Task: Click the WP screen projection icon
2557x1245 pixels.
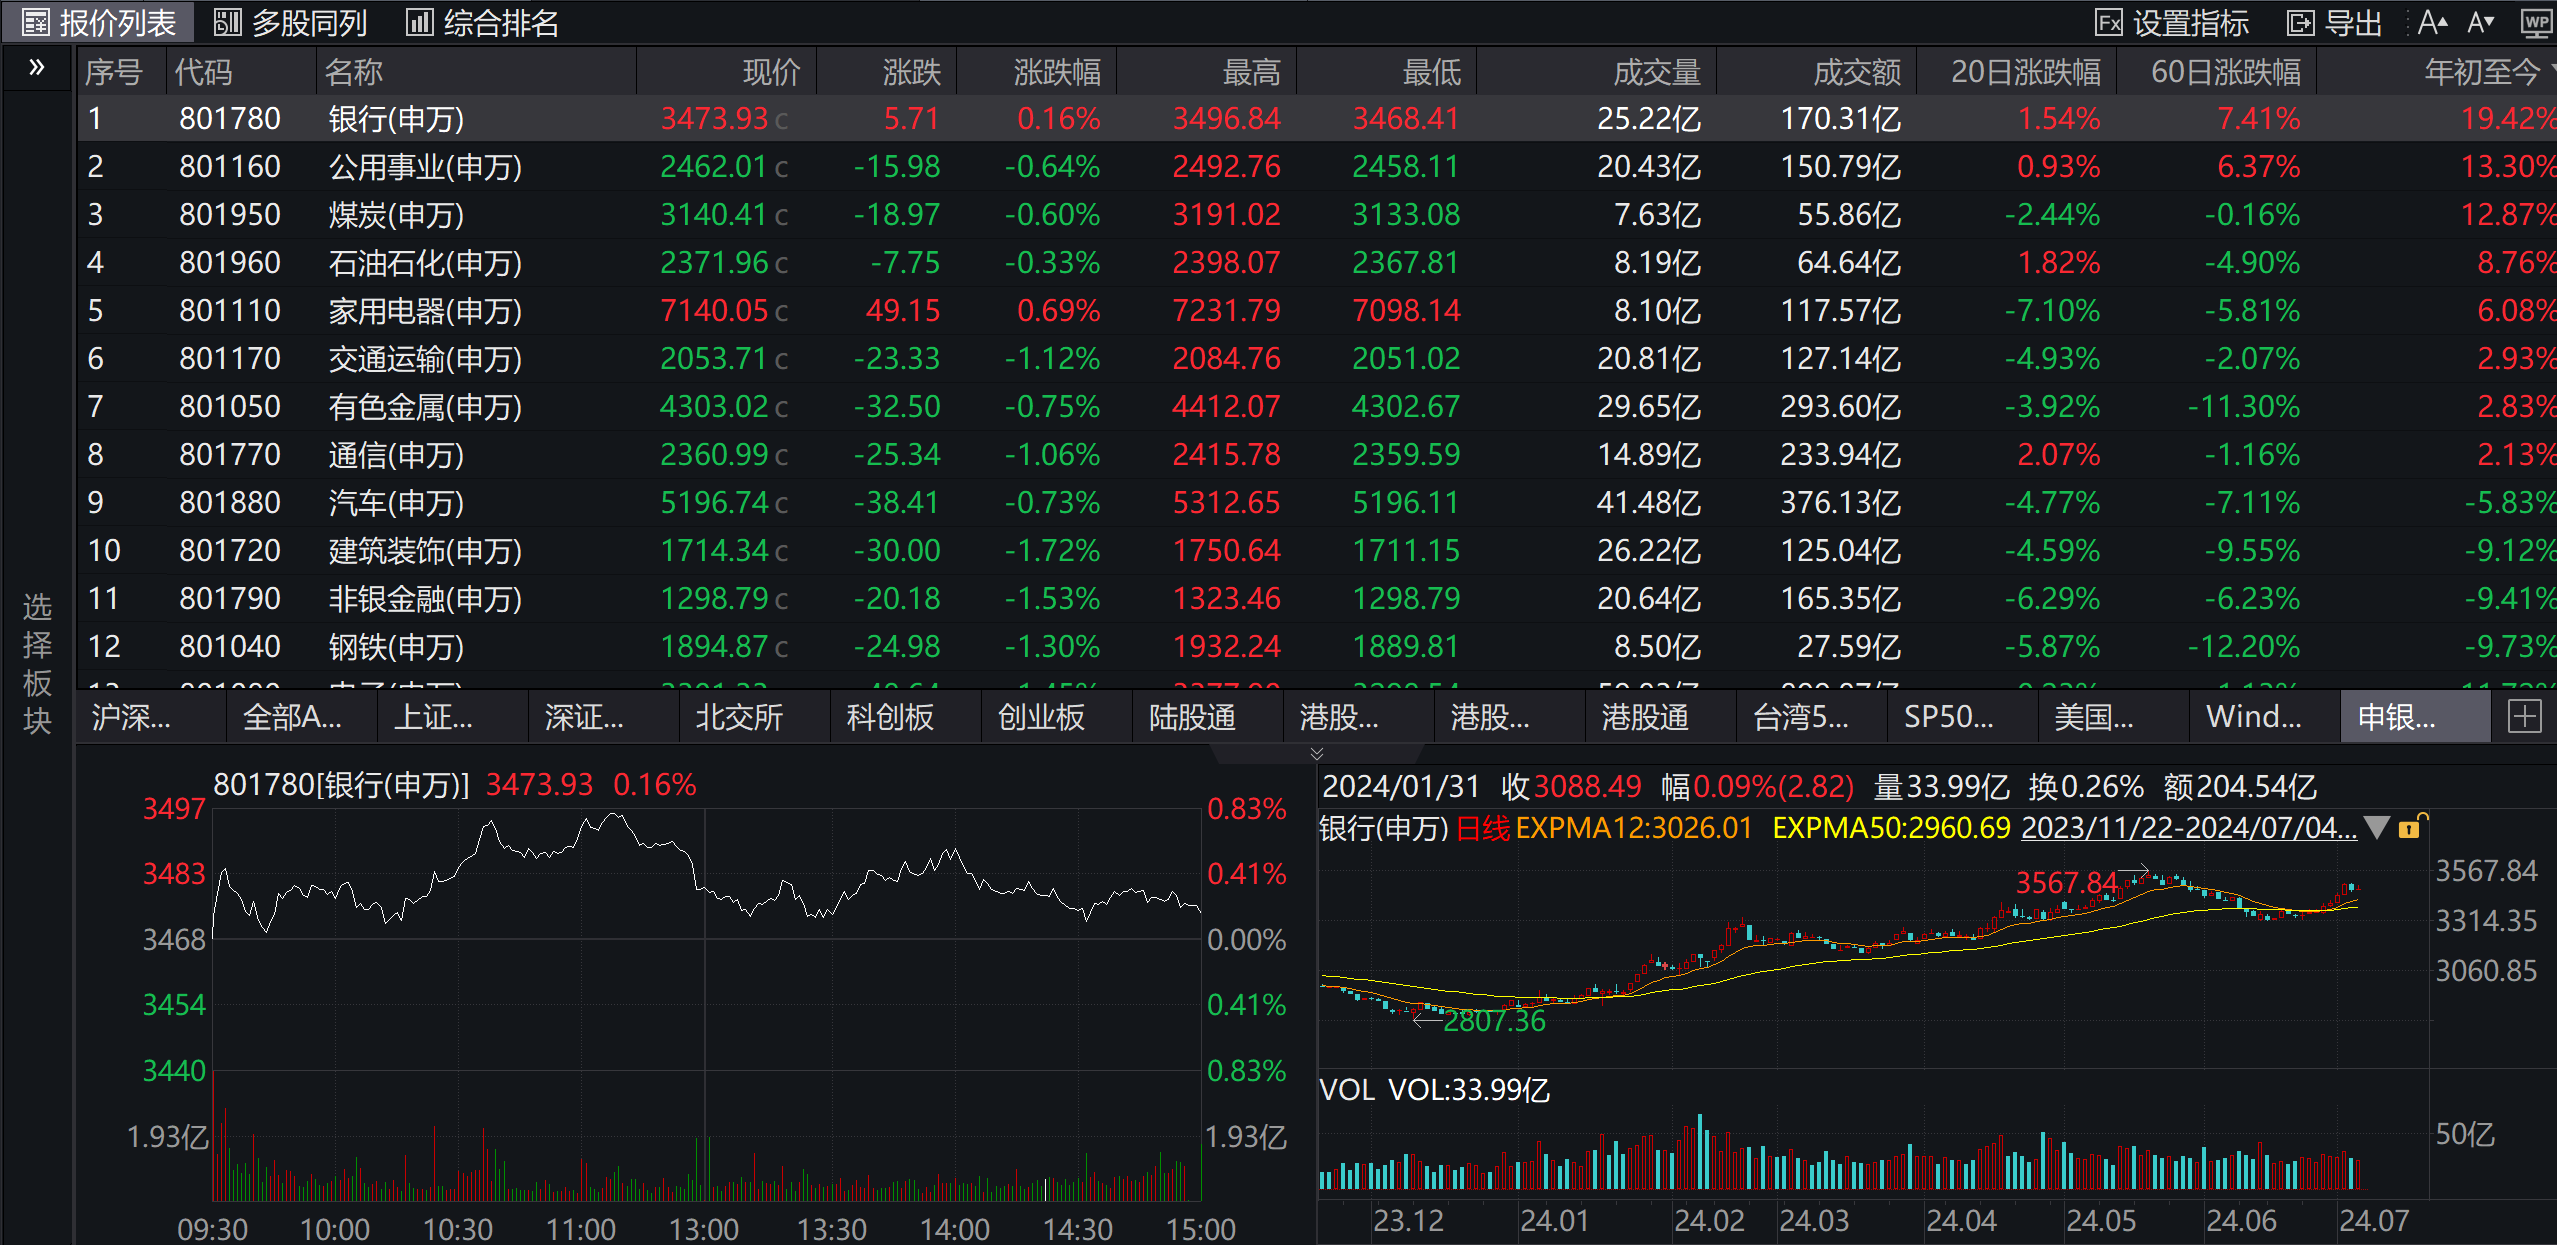Action: point(2536,22)
